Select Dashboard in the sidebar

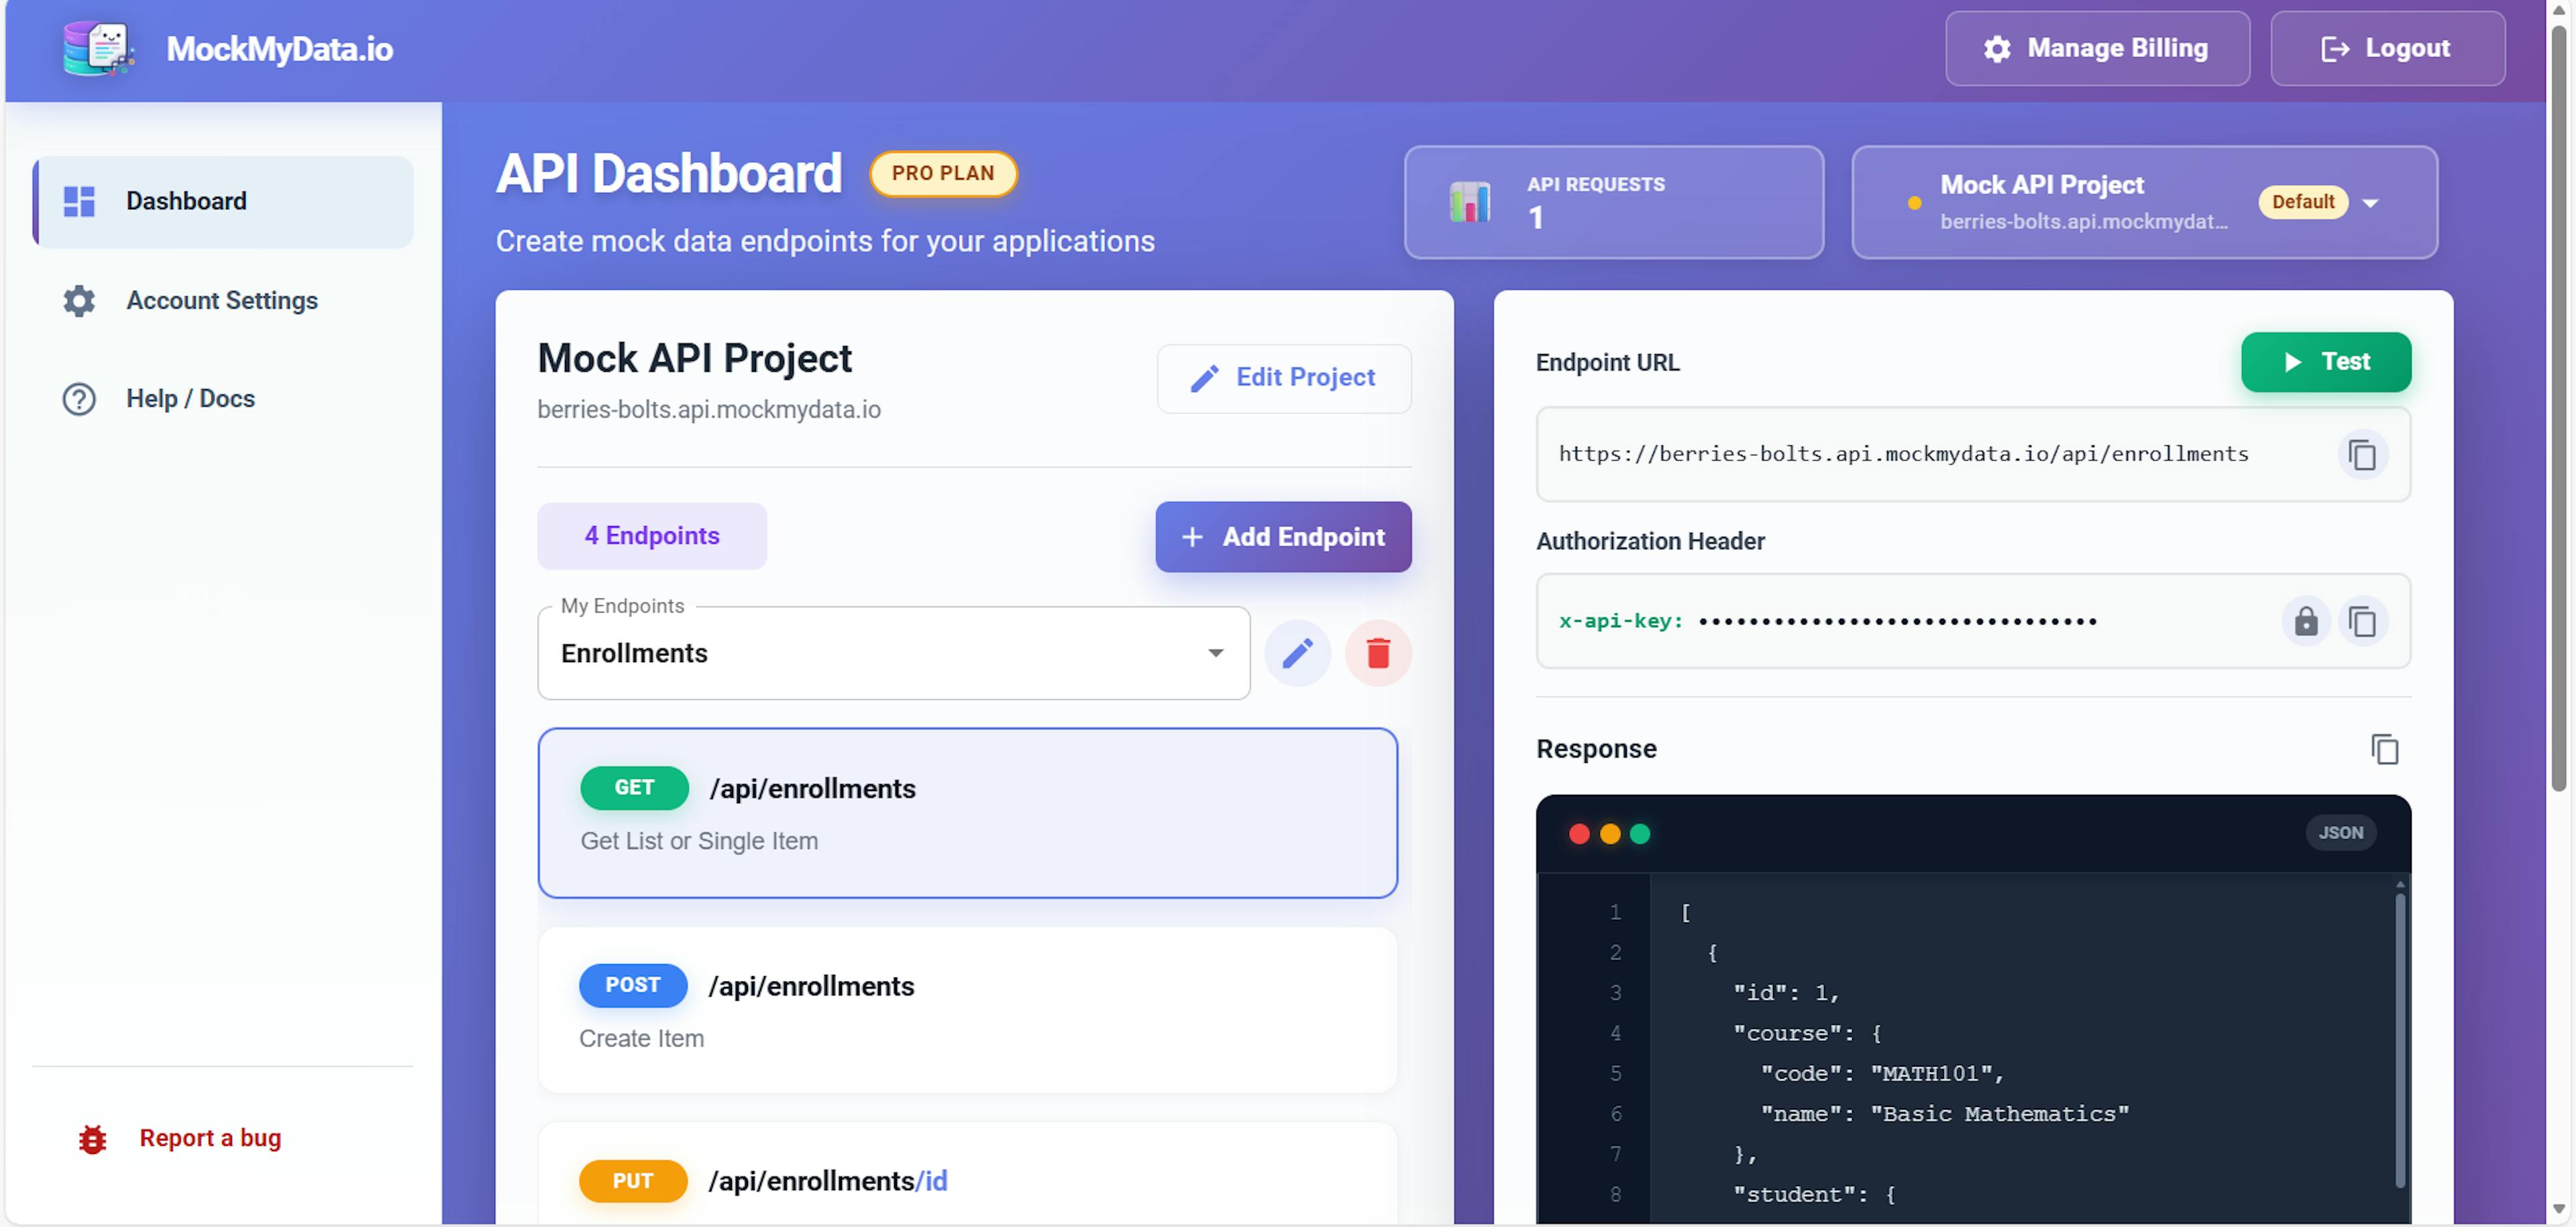[x=186, y=201]
